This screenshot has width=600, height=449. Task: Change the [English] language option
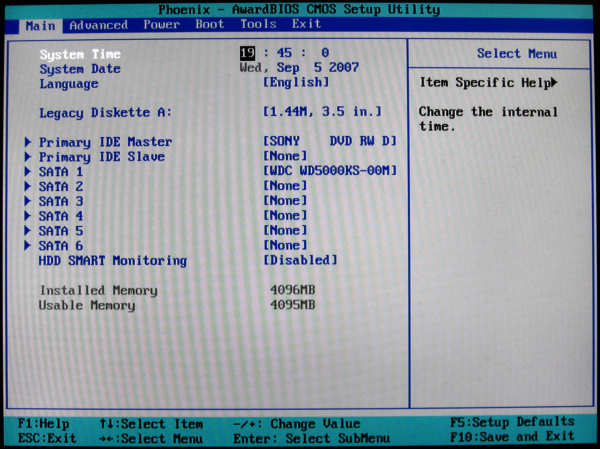(296, 82)
